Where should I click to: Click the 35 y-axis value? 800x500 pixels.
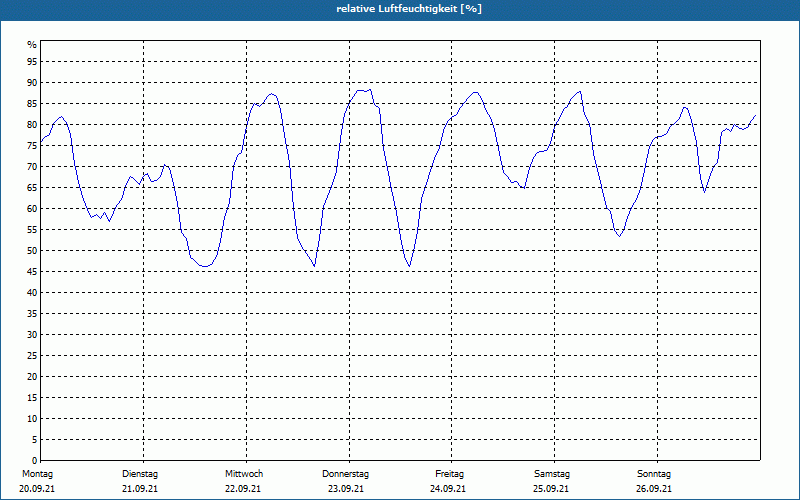(x=32, y=314)
